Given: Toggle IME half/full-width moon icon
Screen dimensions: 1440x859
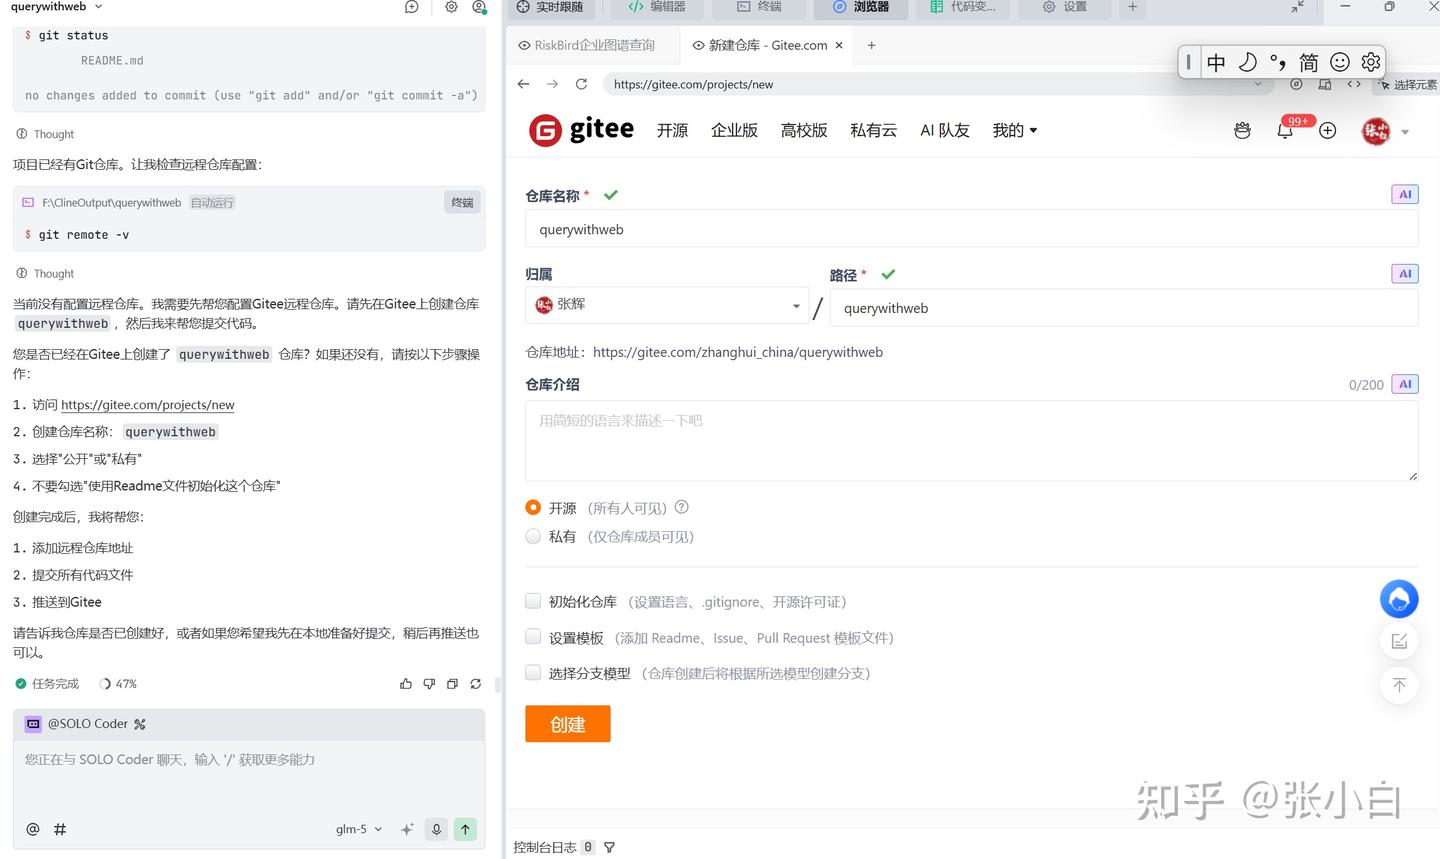Looking at the screenshot, I should [x=1247, y=62].
